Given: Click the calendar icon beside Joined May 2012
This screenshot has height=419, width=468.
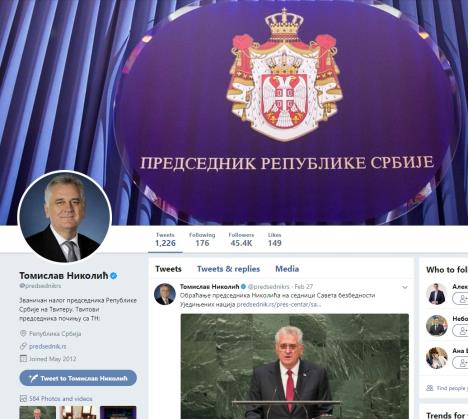Looking at the screenshot, I should [x=23, y=359].
